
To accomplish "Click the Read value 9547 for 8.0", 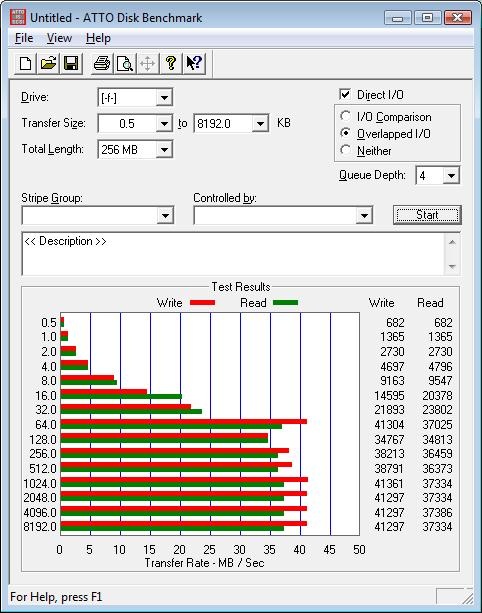I will pyautogui.click(x=440, y=380).
